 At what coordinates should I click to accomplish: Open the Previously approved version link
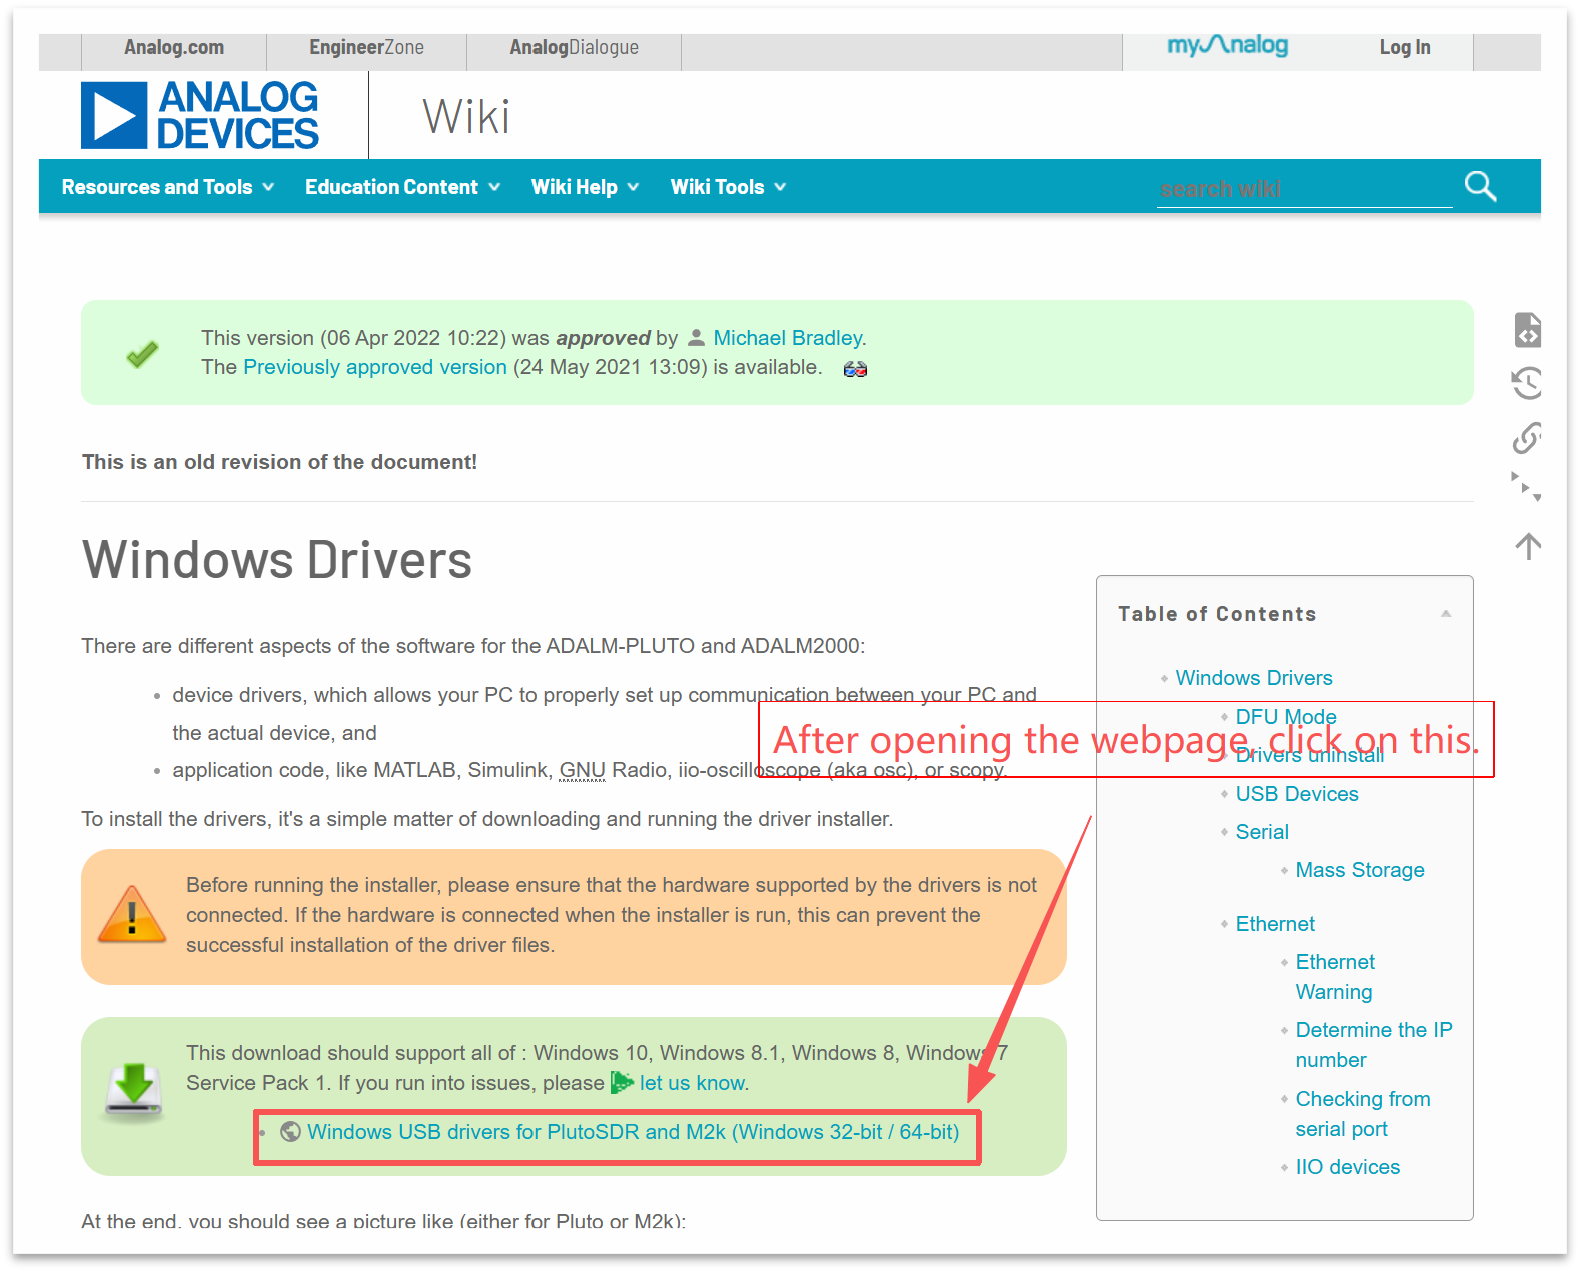click(375, 367)
